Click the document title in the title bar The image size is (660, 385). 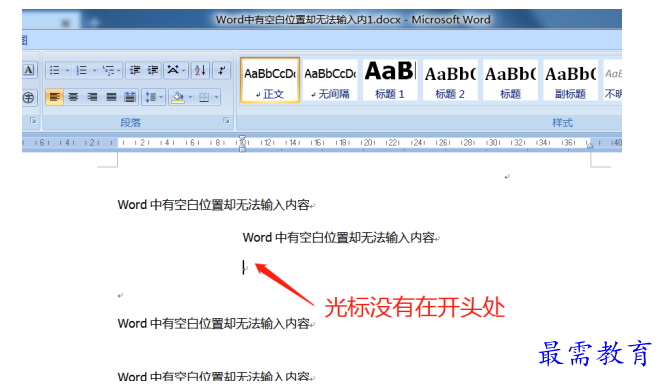tap(353, 19)
